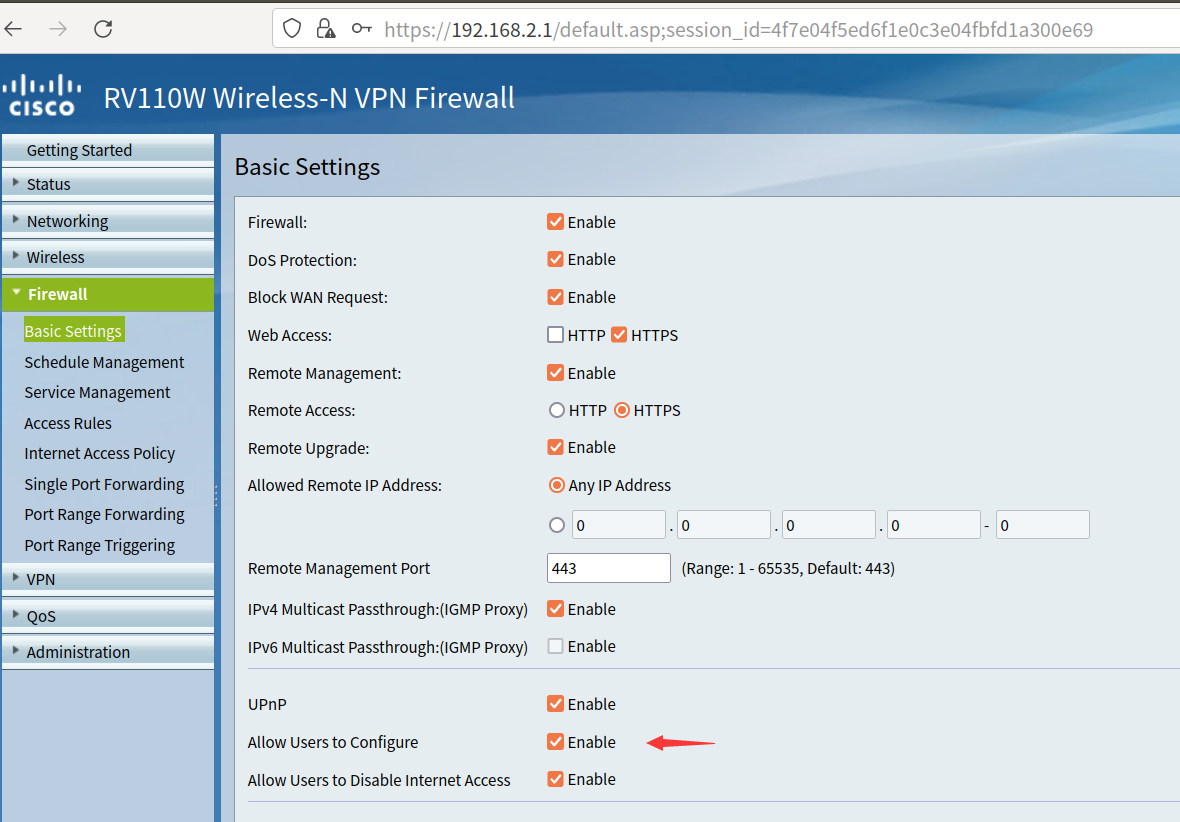The height and width of the screenshot is (822, 1180).
Task: Click the sidebar resize handle dots
Action: coord(216,495)
